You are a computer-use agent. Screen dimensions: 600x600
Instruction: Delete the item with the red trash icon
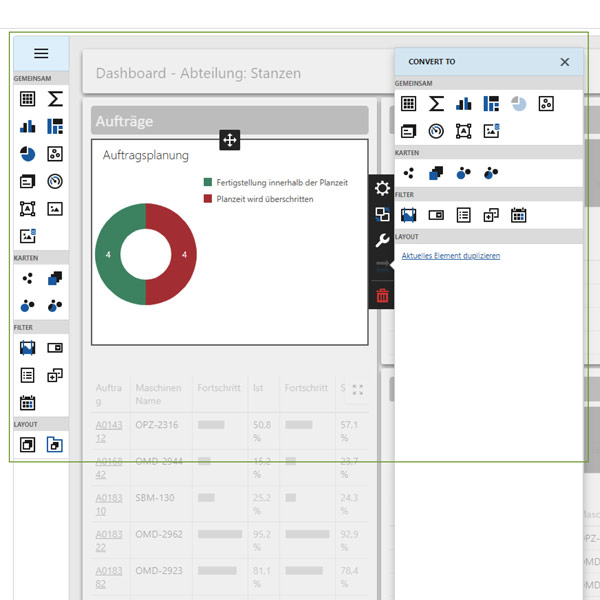382,295
